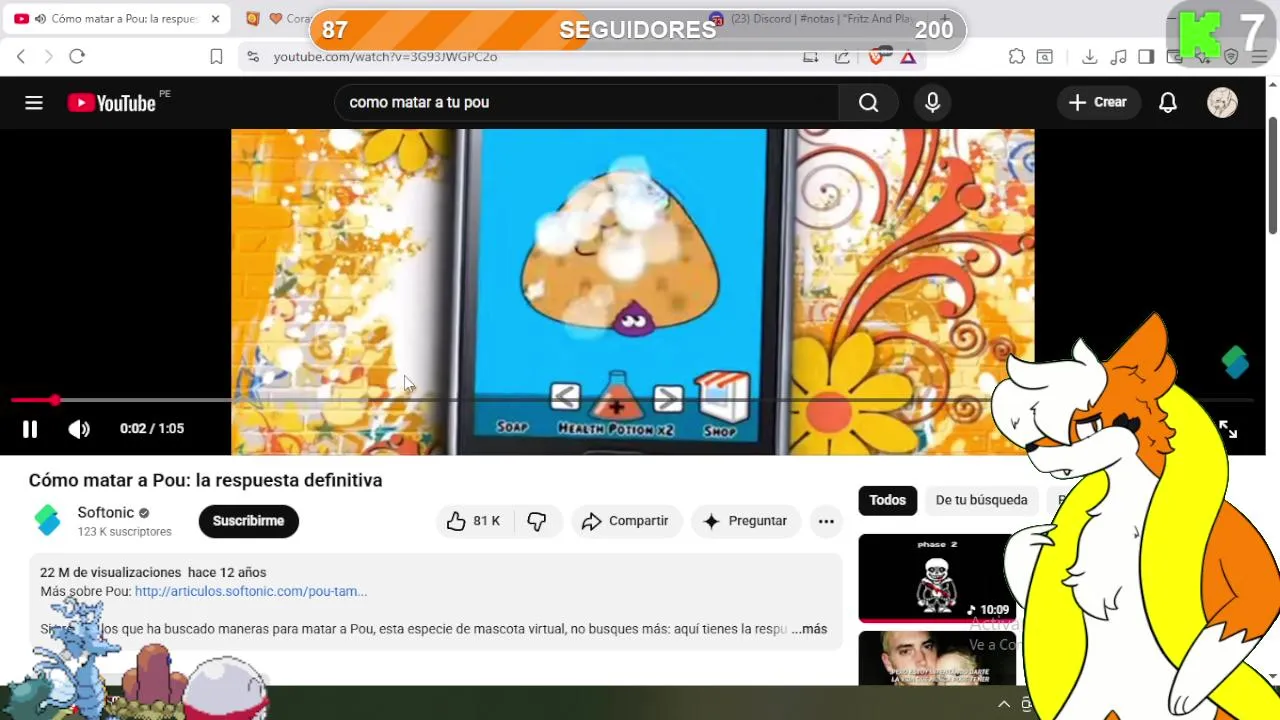Image resolution: width=1280 pixels, height=720 pixels.
Task: Click the Crear button
Action: pyautogui.click(x=1097, y=102)
